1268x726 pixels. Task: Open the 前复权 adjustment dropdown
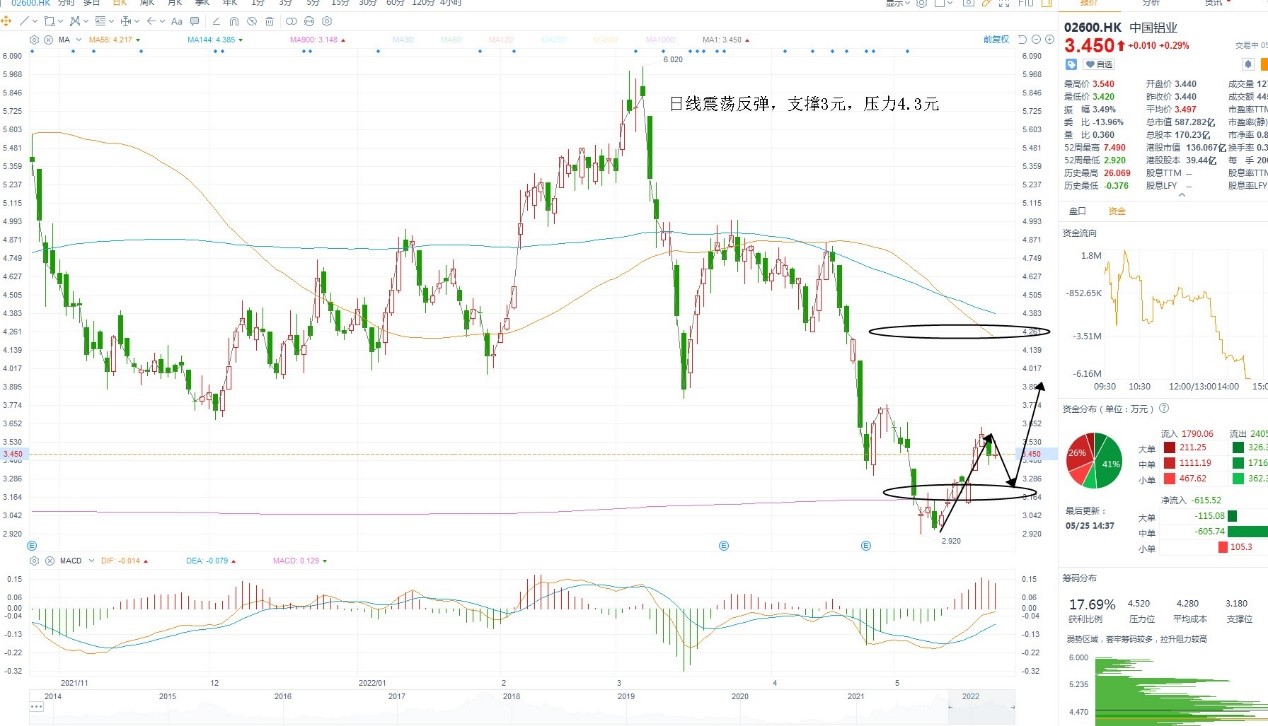[997, 39]
